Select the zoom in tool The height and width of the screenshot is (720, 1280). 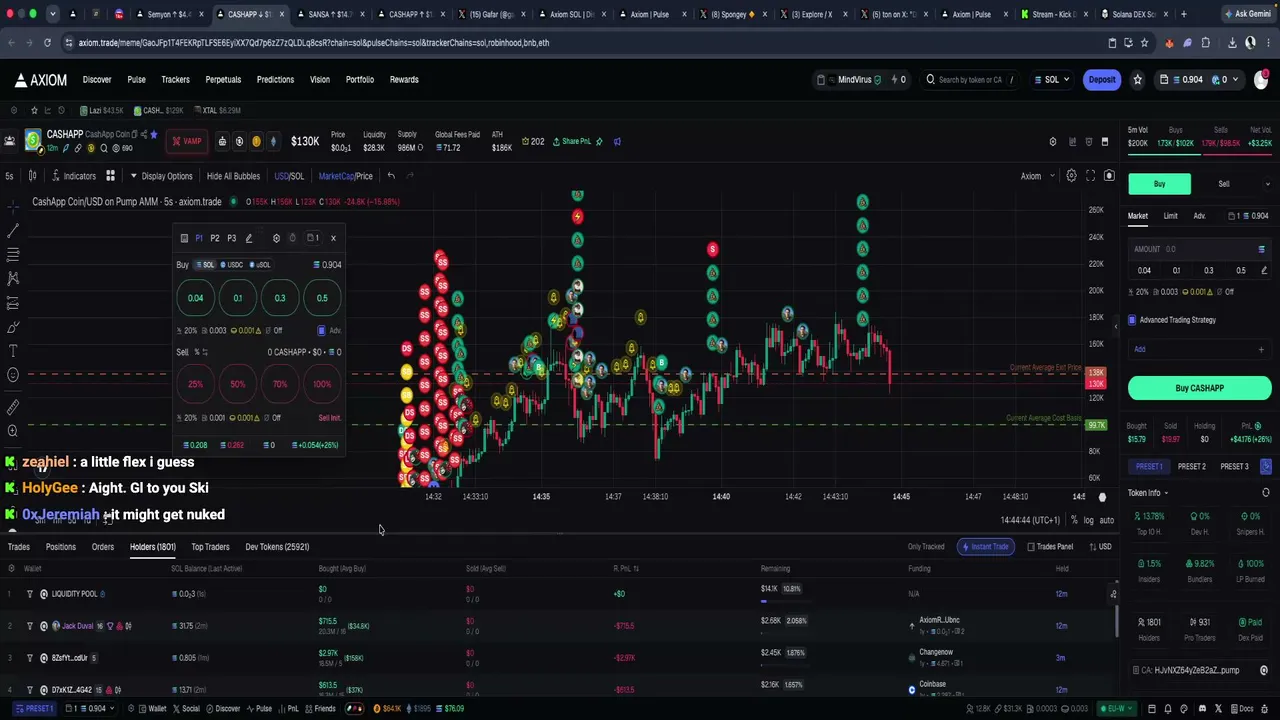point(13,431)
